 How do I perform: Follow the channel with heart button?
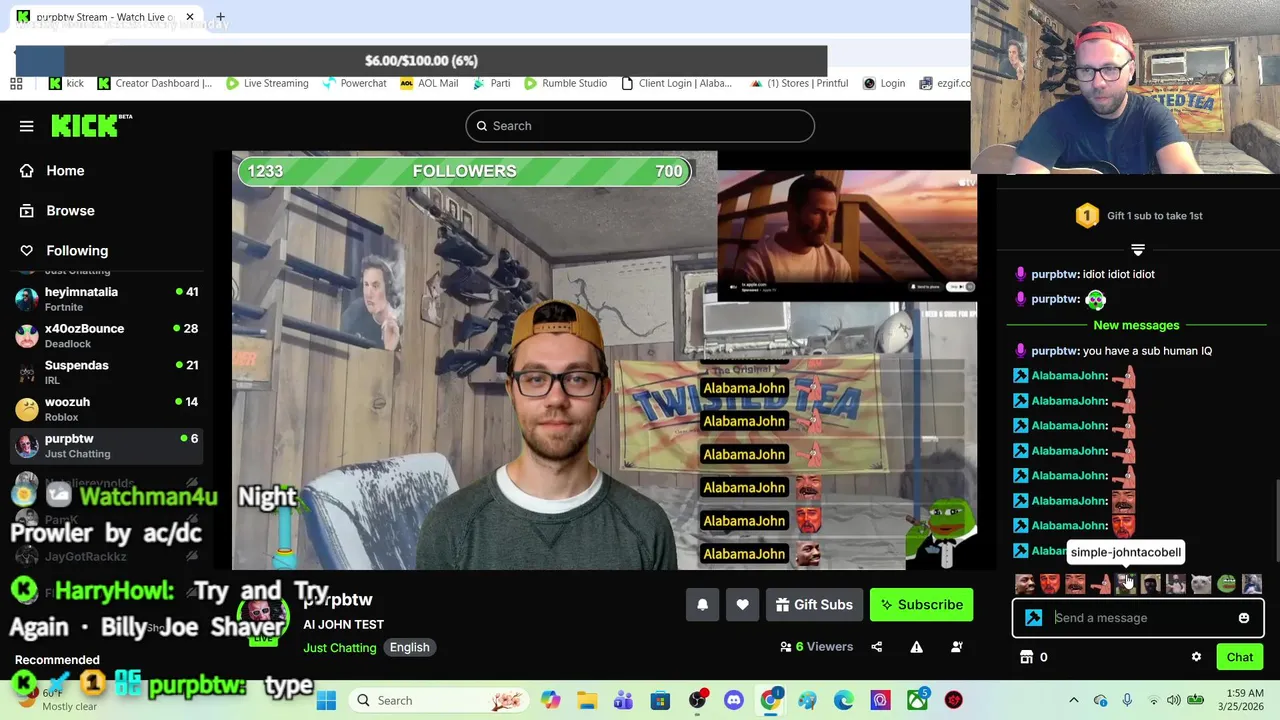pyautogui.click(x=742, y=605)
